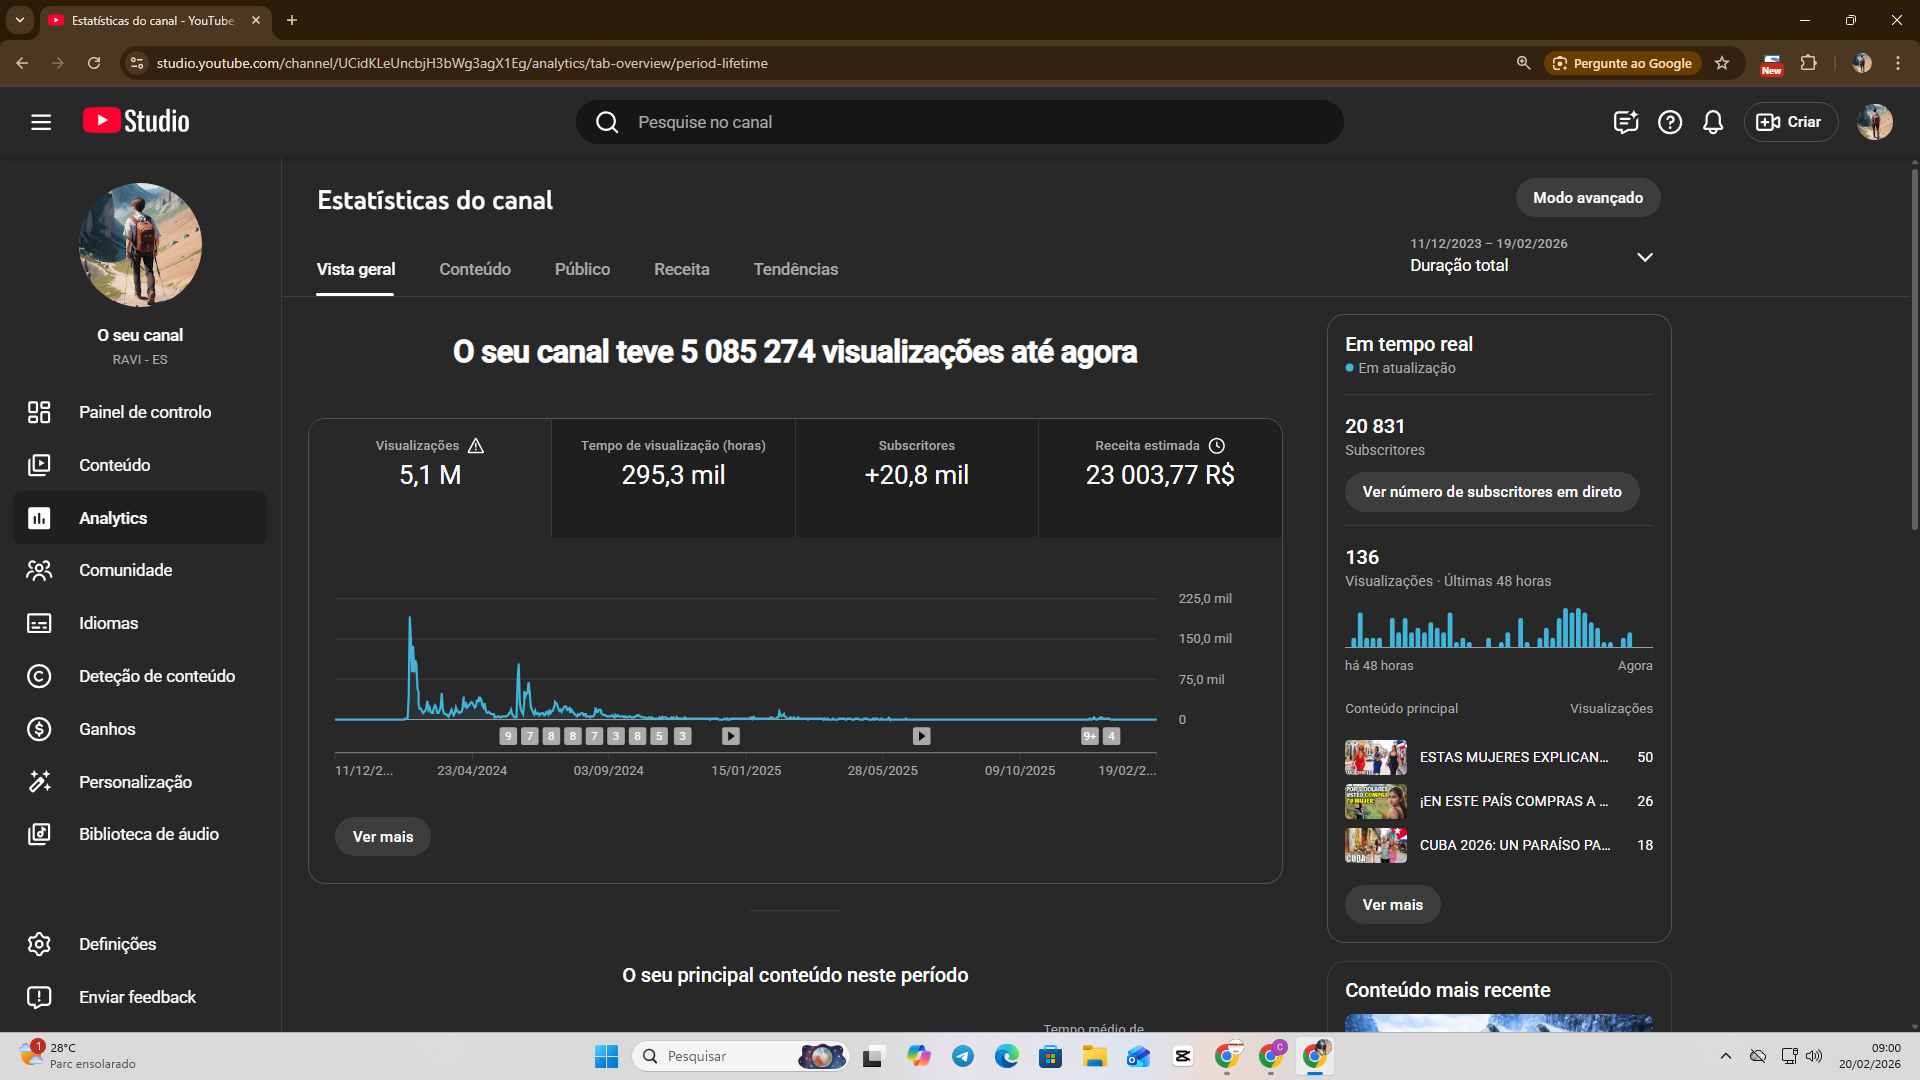
Task: Go to Biblioteca de áudio
Action: coord(148,834)
